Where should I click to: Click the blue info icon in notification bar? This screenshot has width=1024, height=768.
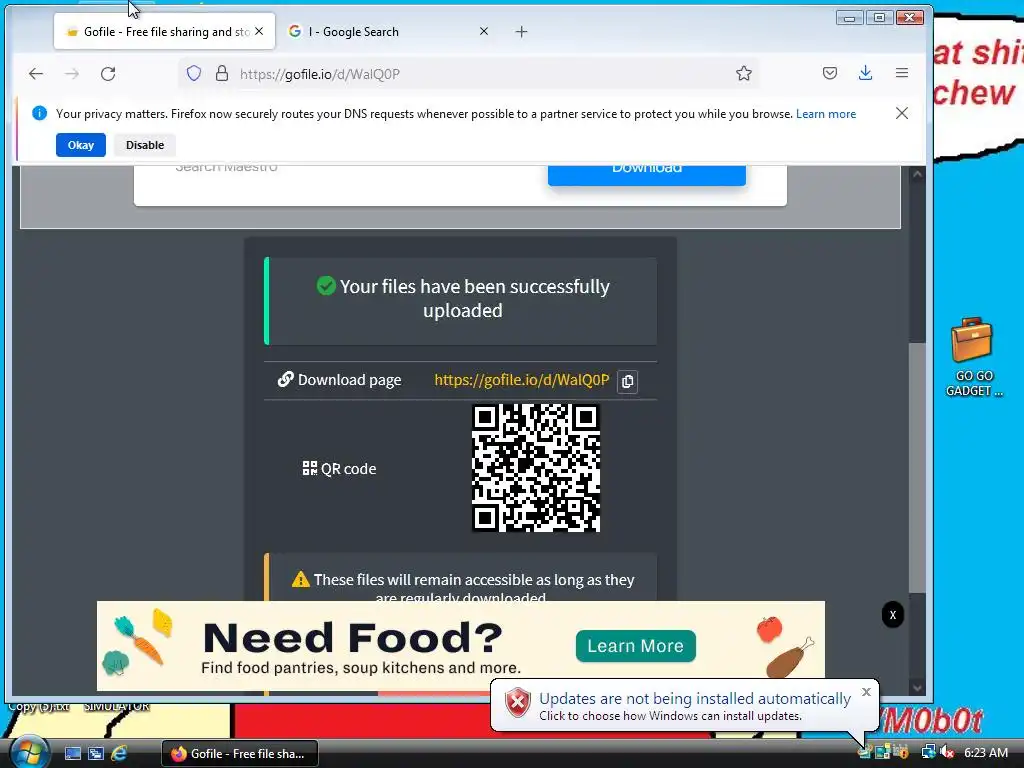tap(39, 113)
